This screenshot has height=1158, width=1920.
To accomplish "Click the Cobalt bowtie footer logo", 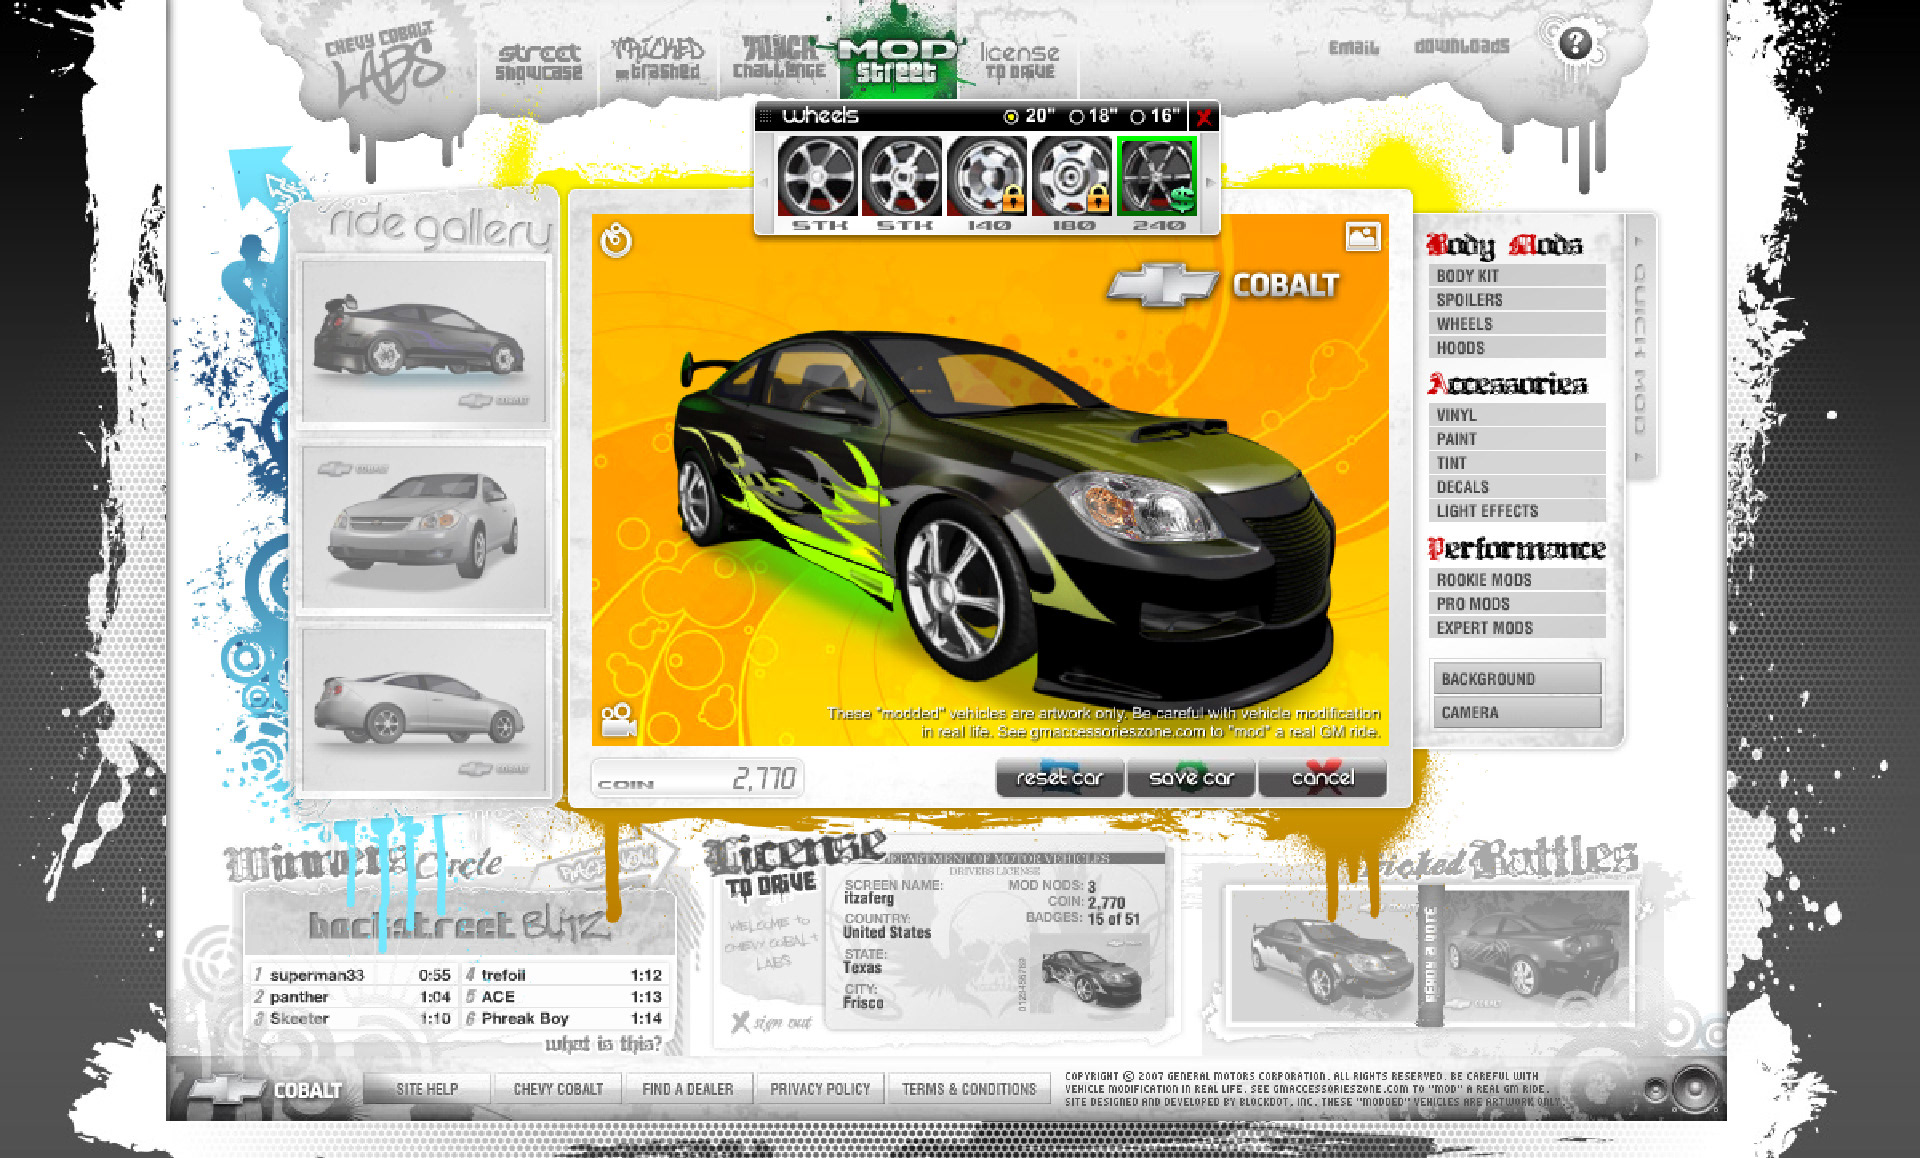I will click(266, 1090).
